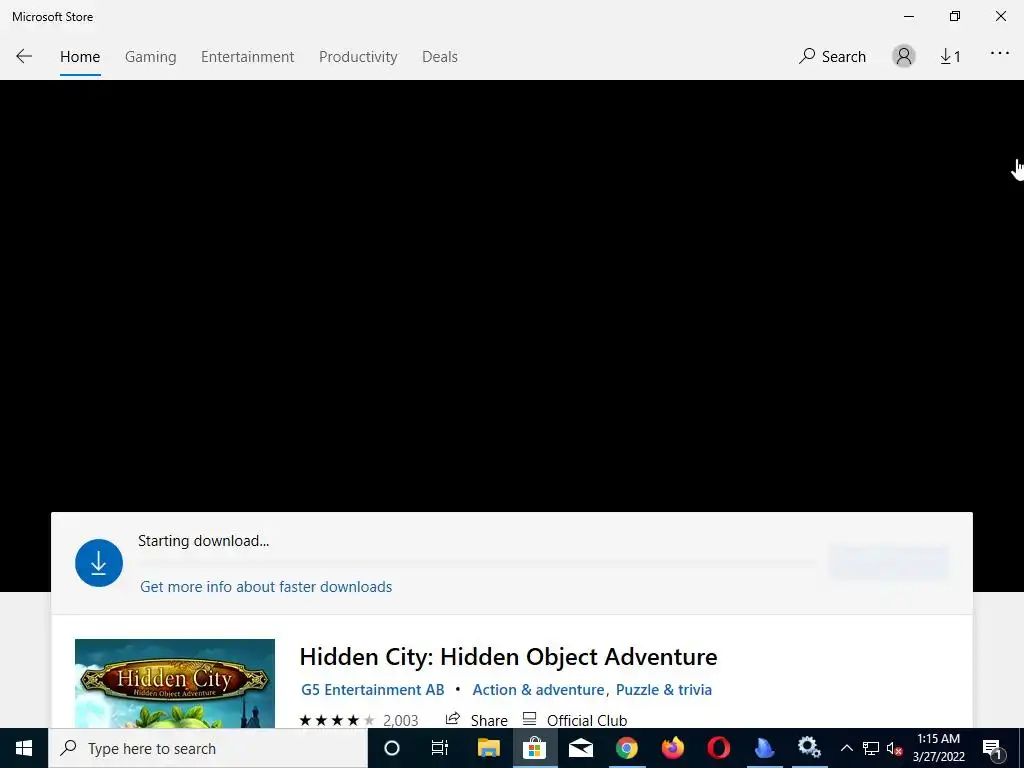Screen dimensions: 1024x768
Task: Open File Explorer from the taskbar
Action: tap(488, 748)
